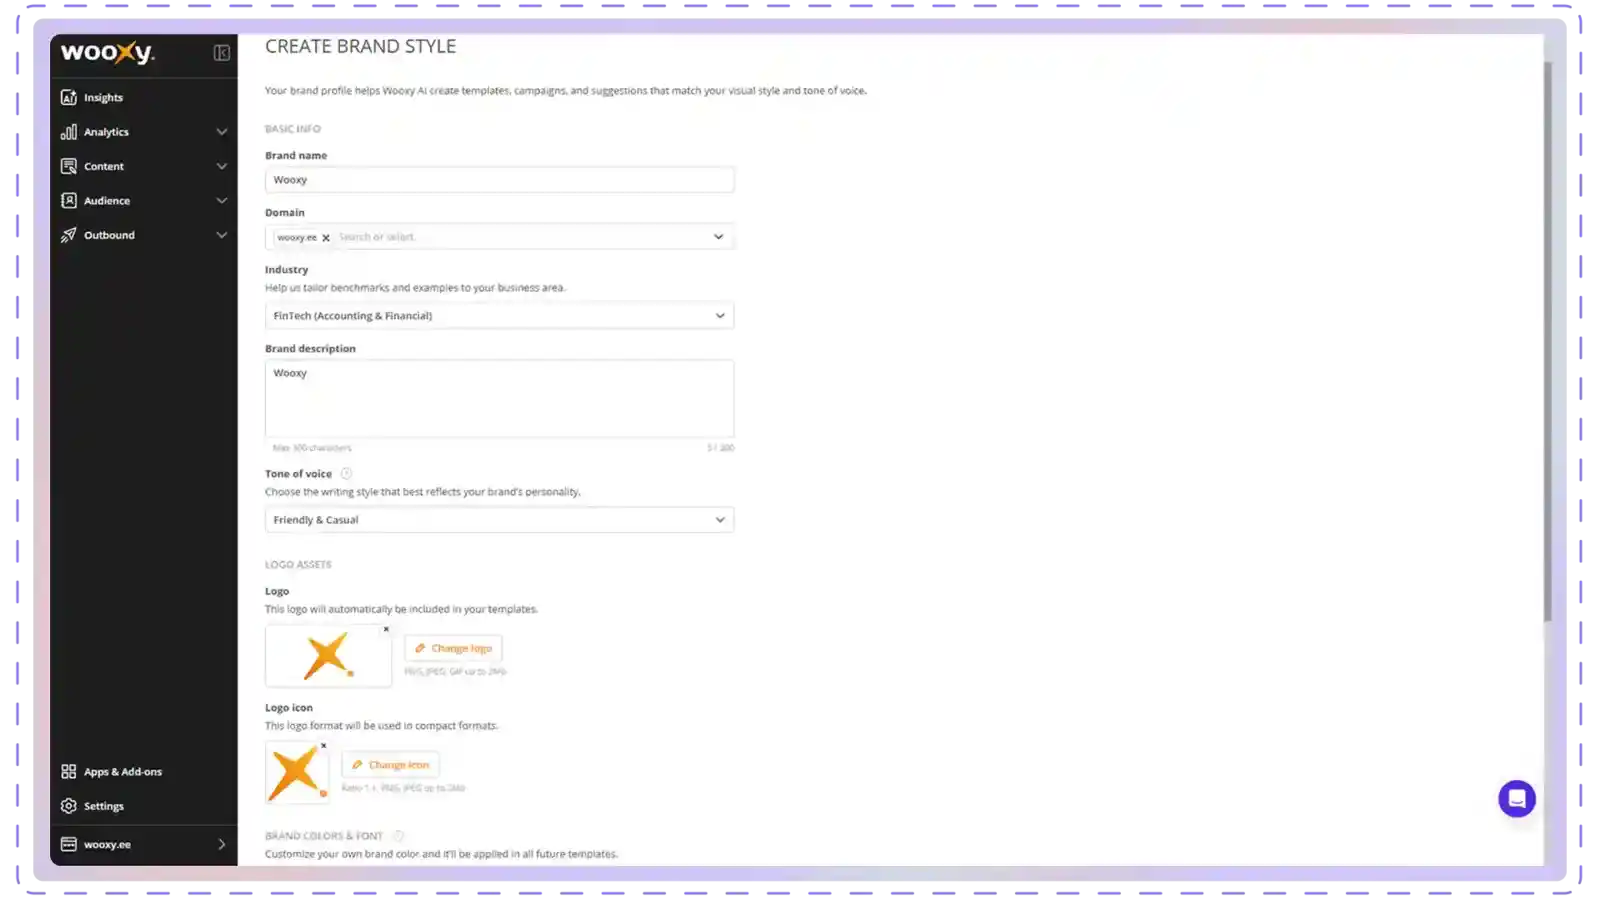Click the Change logo button
The width and height of the screenshot is (1600, 900).
click(x=453, y=649)
